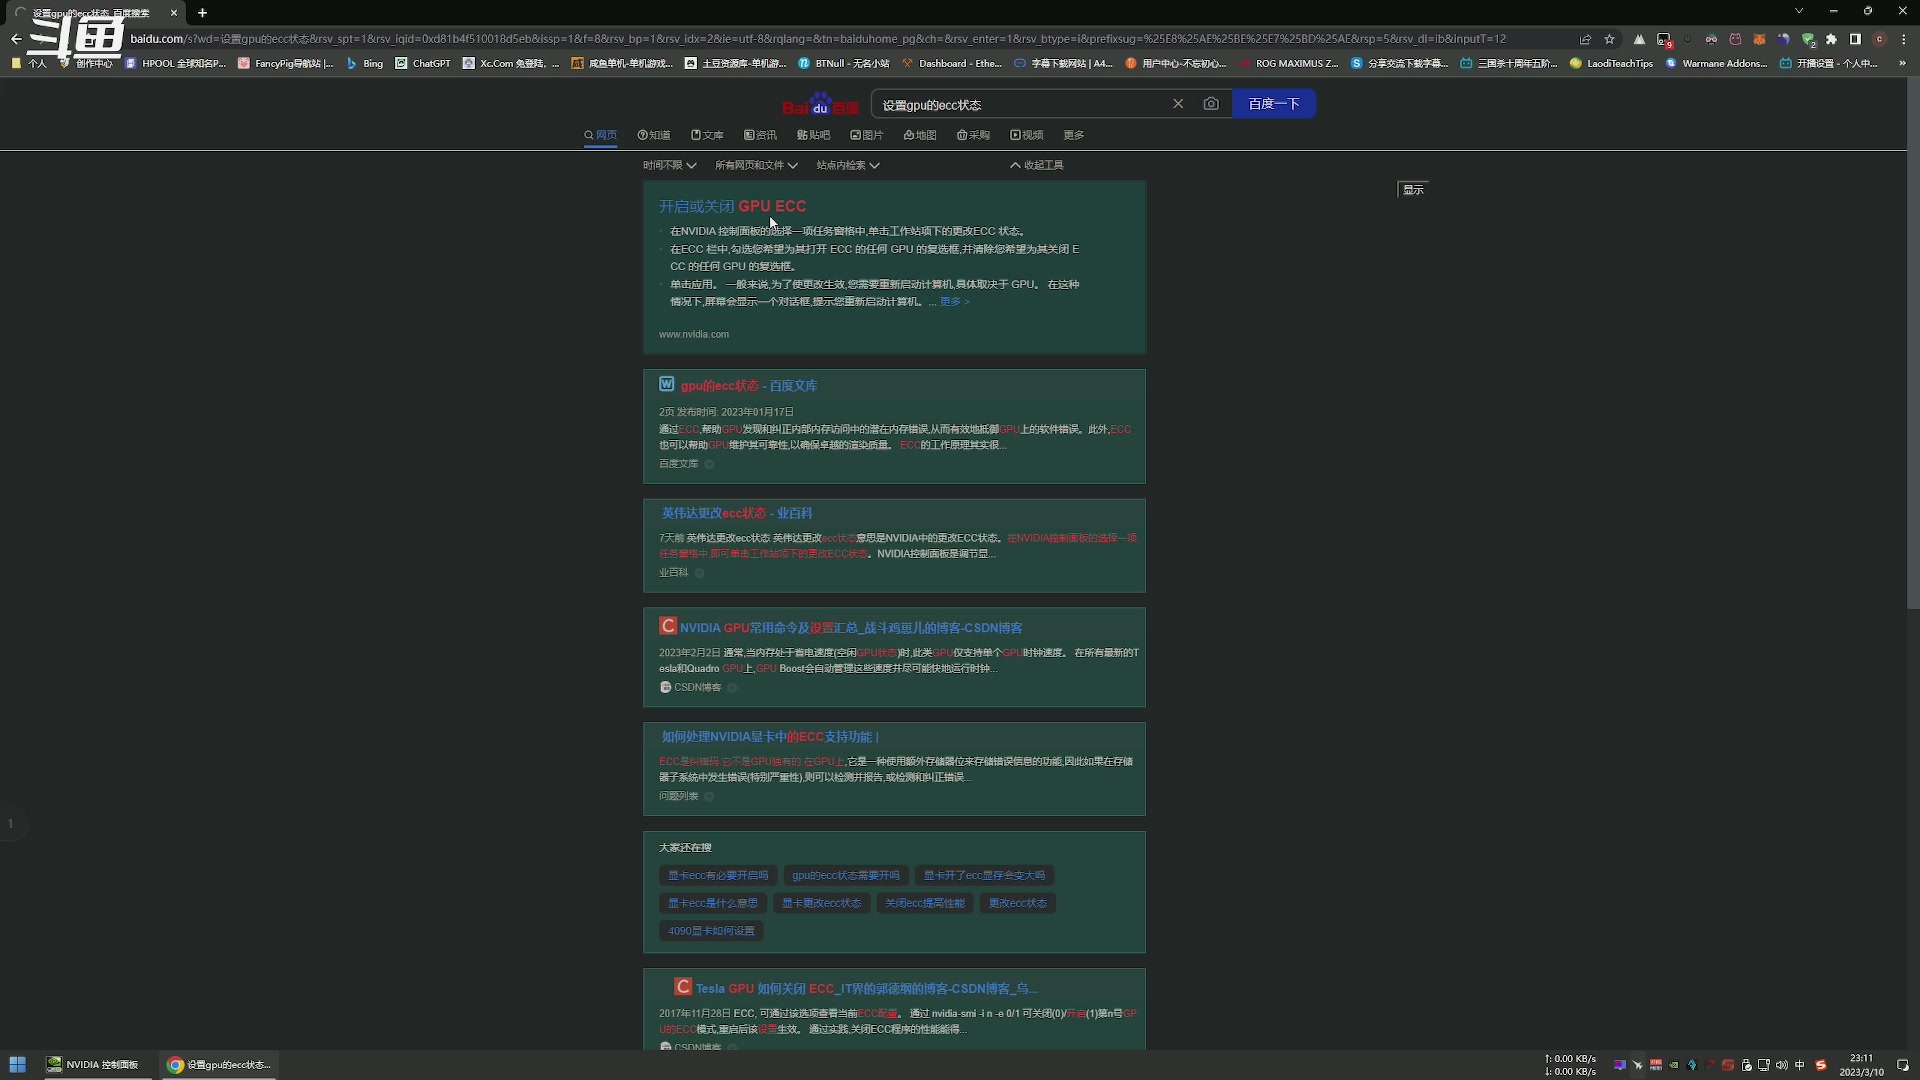
Task: Click the 显示 button on the right
Action: [1413, 189]
